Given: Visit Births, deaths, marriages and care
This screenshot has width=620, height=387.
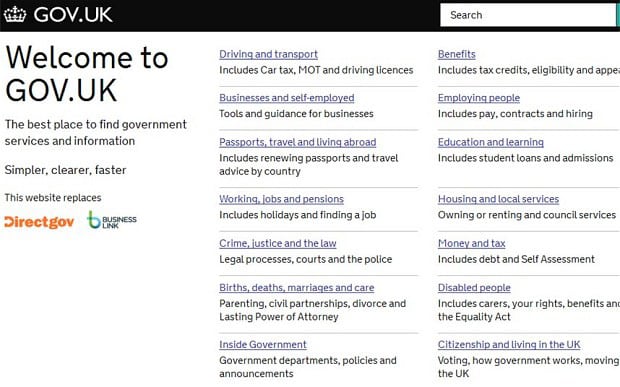Looking at the screenshot, I should (x=297, y=287).
